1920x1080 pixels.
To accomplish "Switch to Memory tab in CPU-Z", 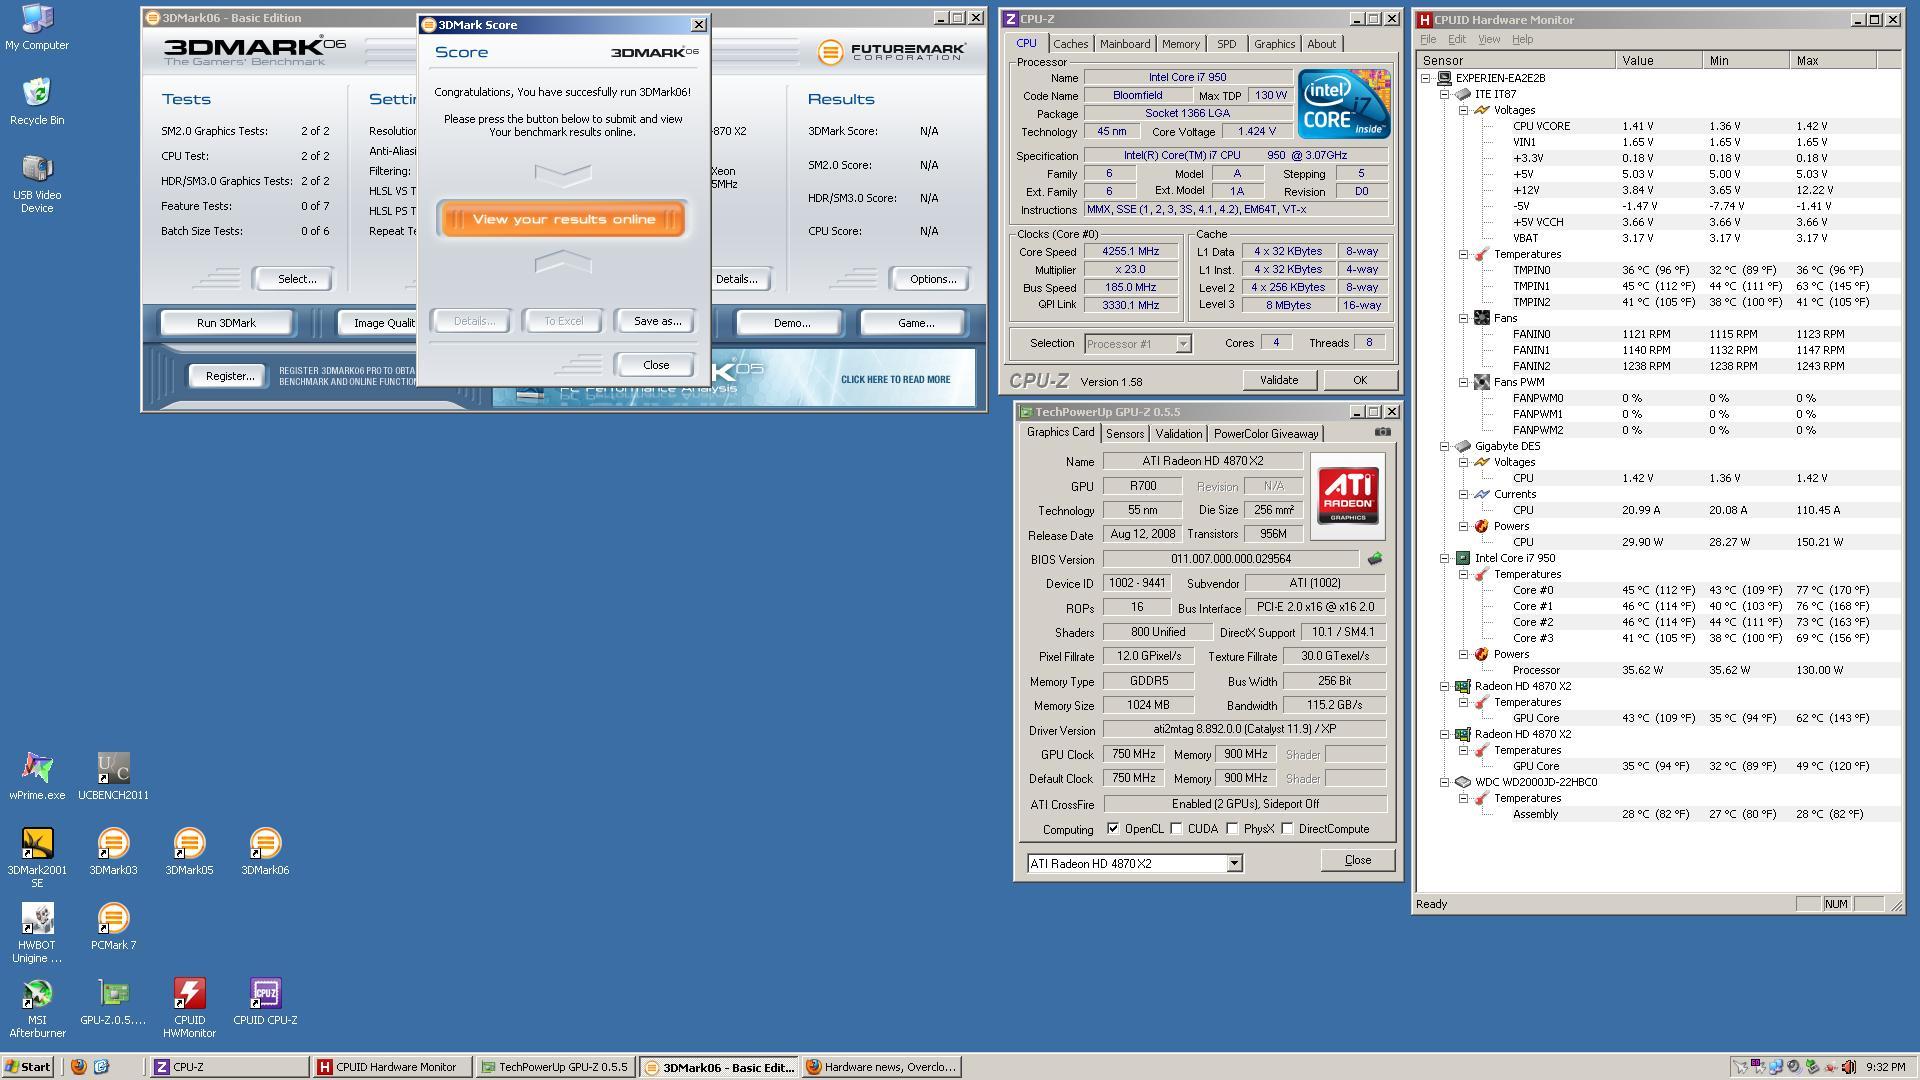I will point(1181,44).
